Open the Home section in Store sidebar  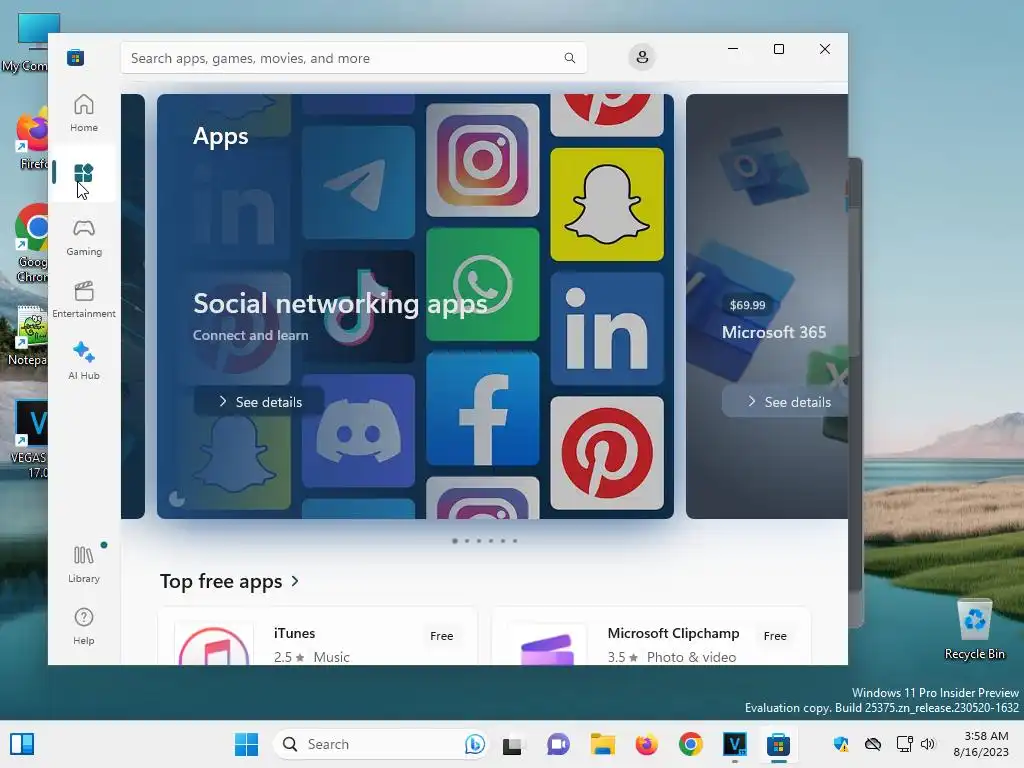click(x=84, y=114)
